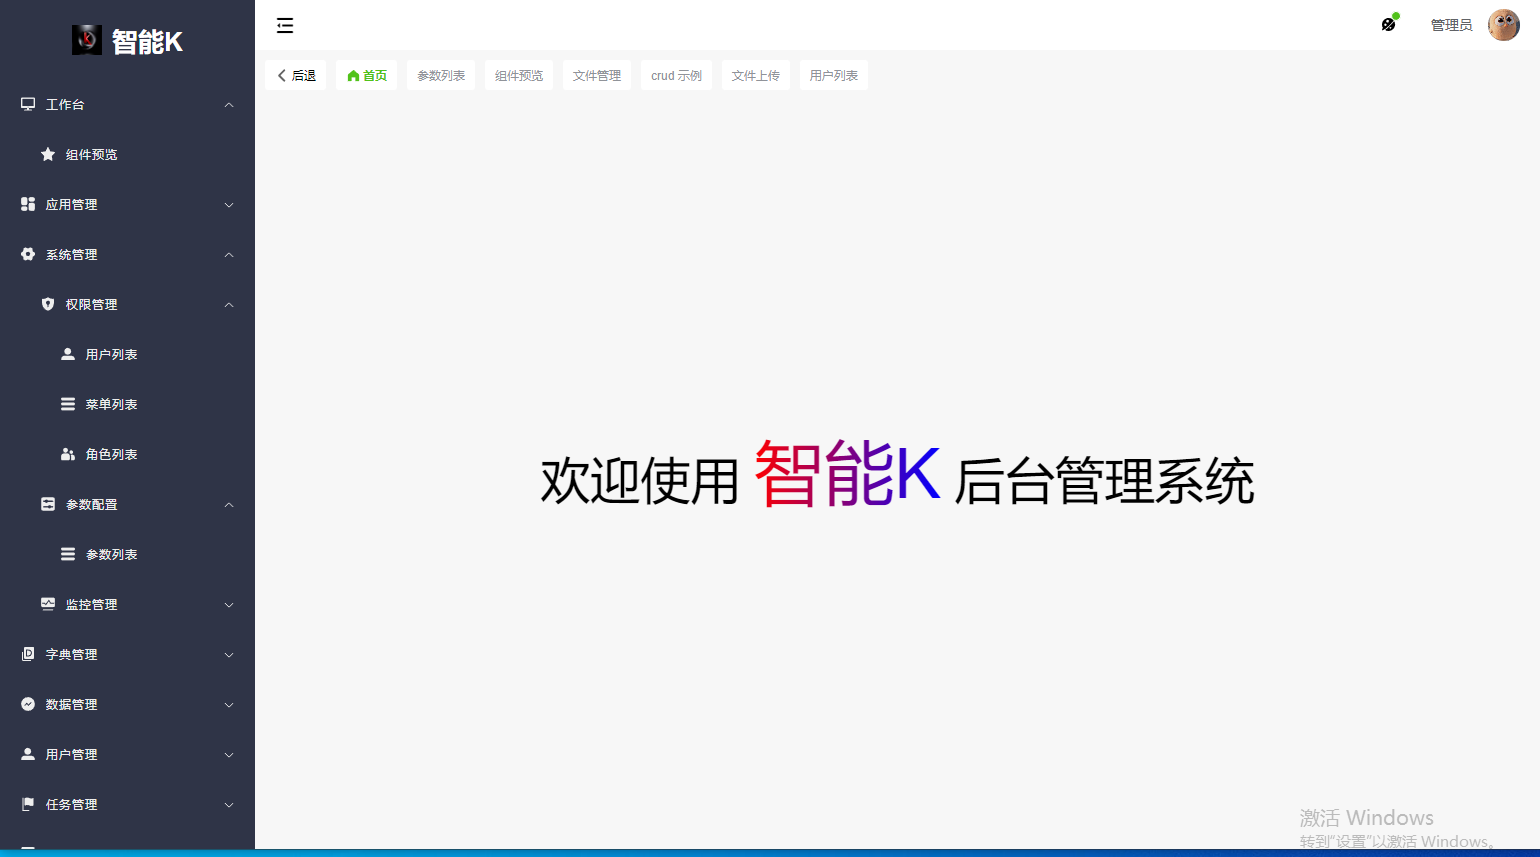
Task: Click the people icon beside 角色列表
Action: (x=66, y=453)
